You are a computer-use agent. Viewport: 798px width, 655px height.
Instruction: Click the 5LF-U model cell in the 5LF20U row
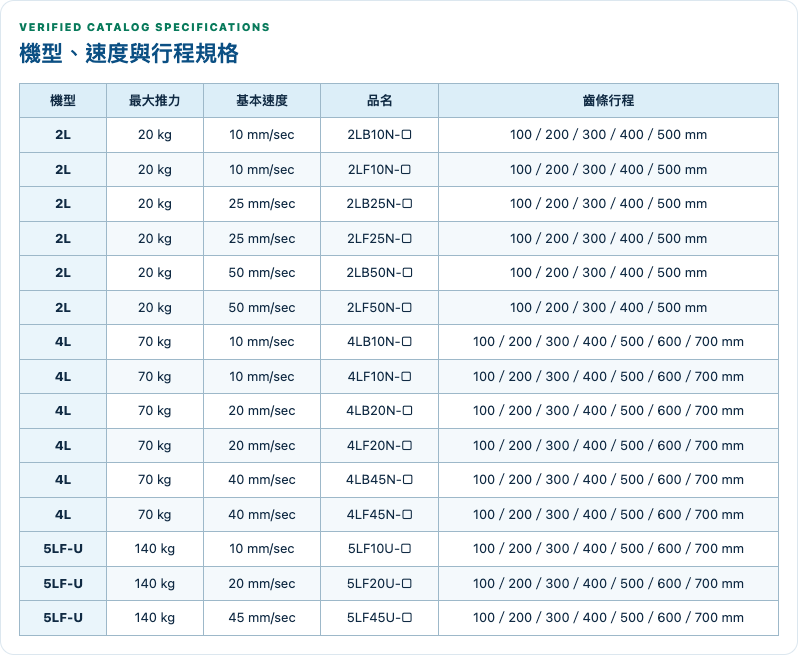63,583
